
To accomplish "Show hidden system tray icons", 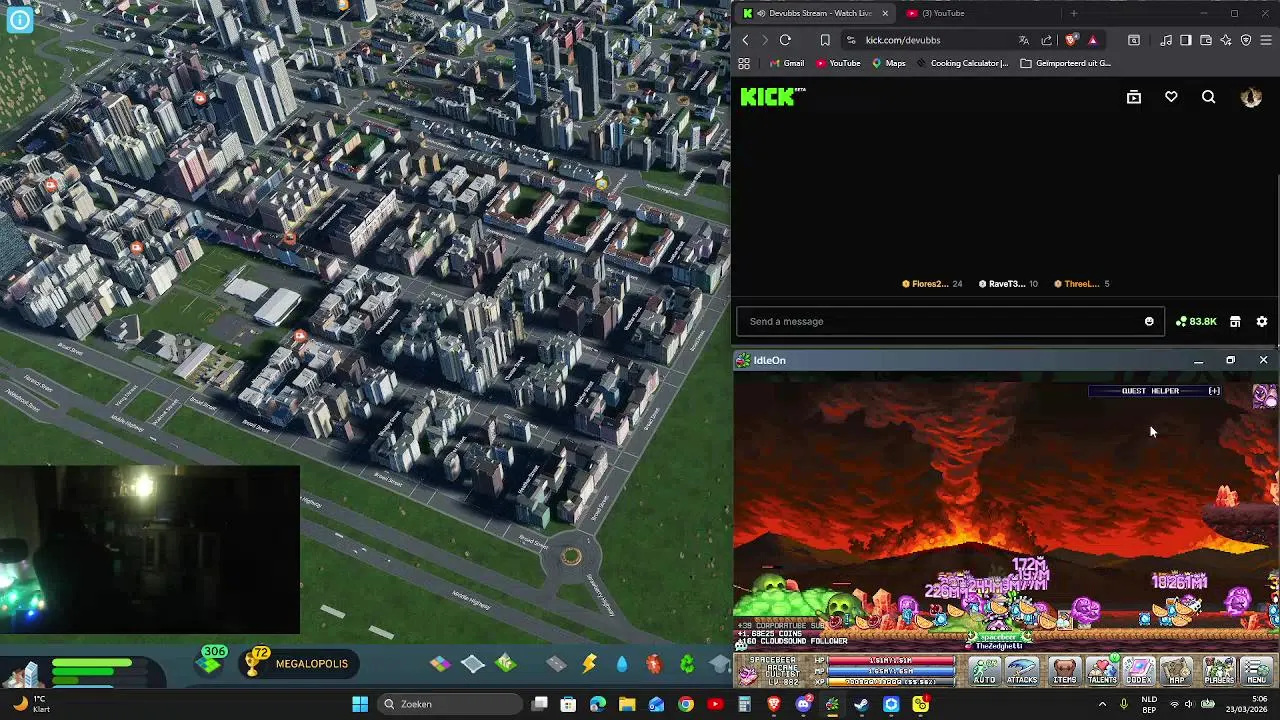I will (1102, 704).
